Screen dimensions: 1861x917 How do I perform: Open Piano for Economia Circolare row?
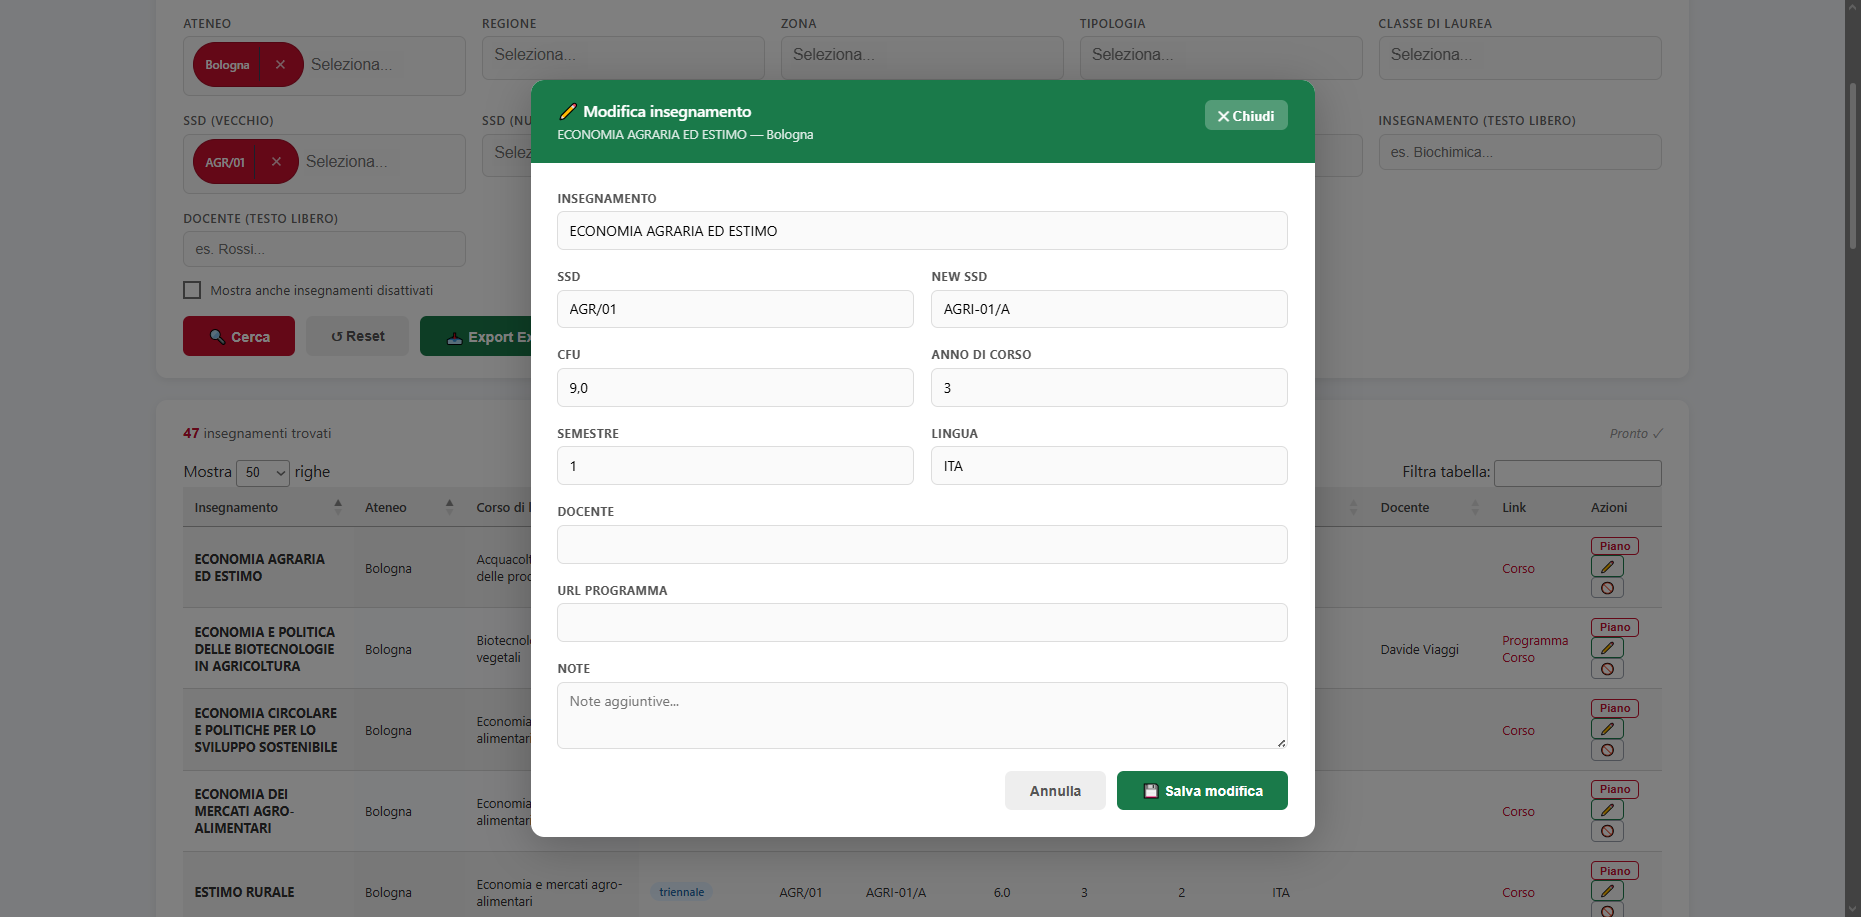pos(1614,708)
